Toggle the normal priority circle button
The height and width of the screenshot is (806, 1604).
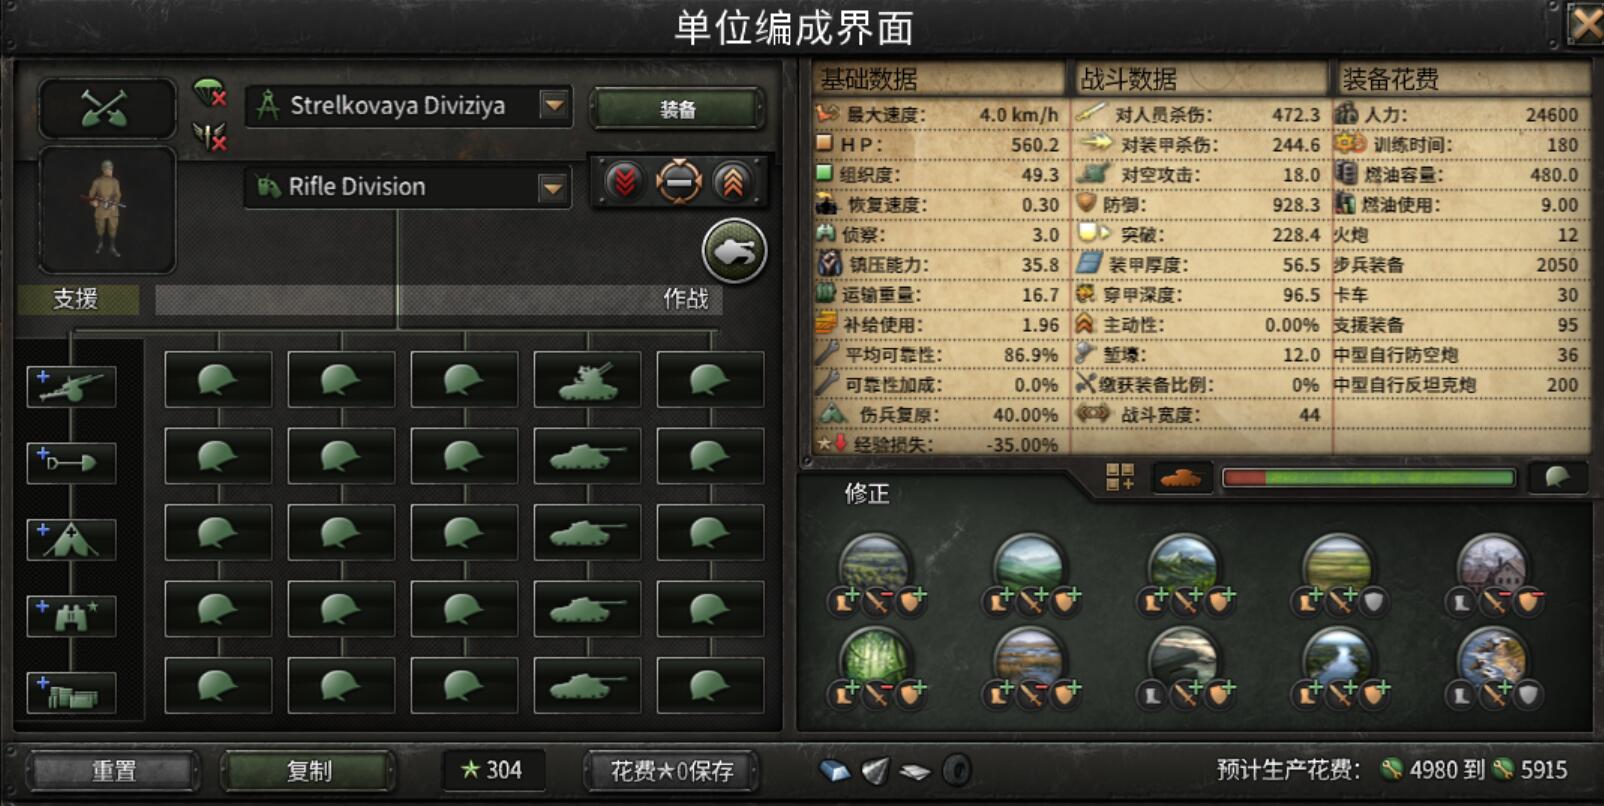679,182
